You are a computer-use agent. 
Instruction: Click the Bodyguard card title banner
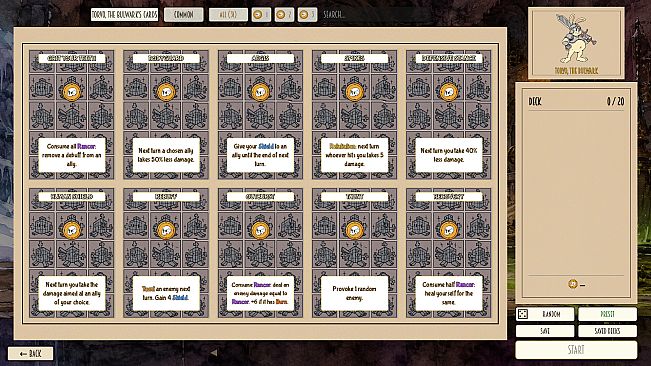point(166,59)
